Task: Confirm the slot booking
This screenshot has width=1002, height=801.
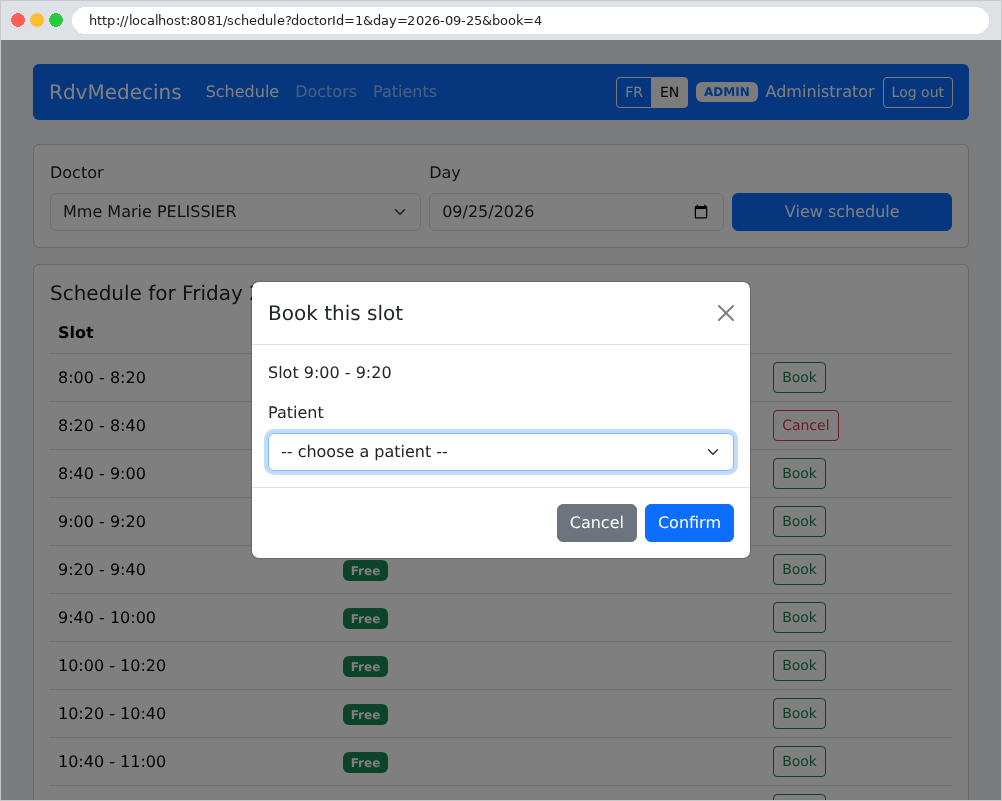Action: coord(689,523)
